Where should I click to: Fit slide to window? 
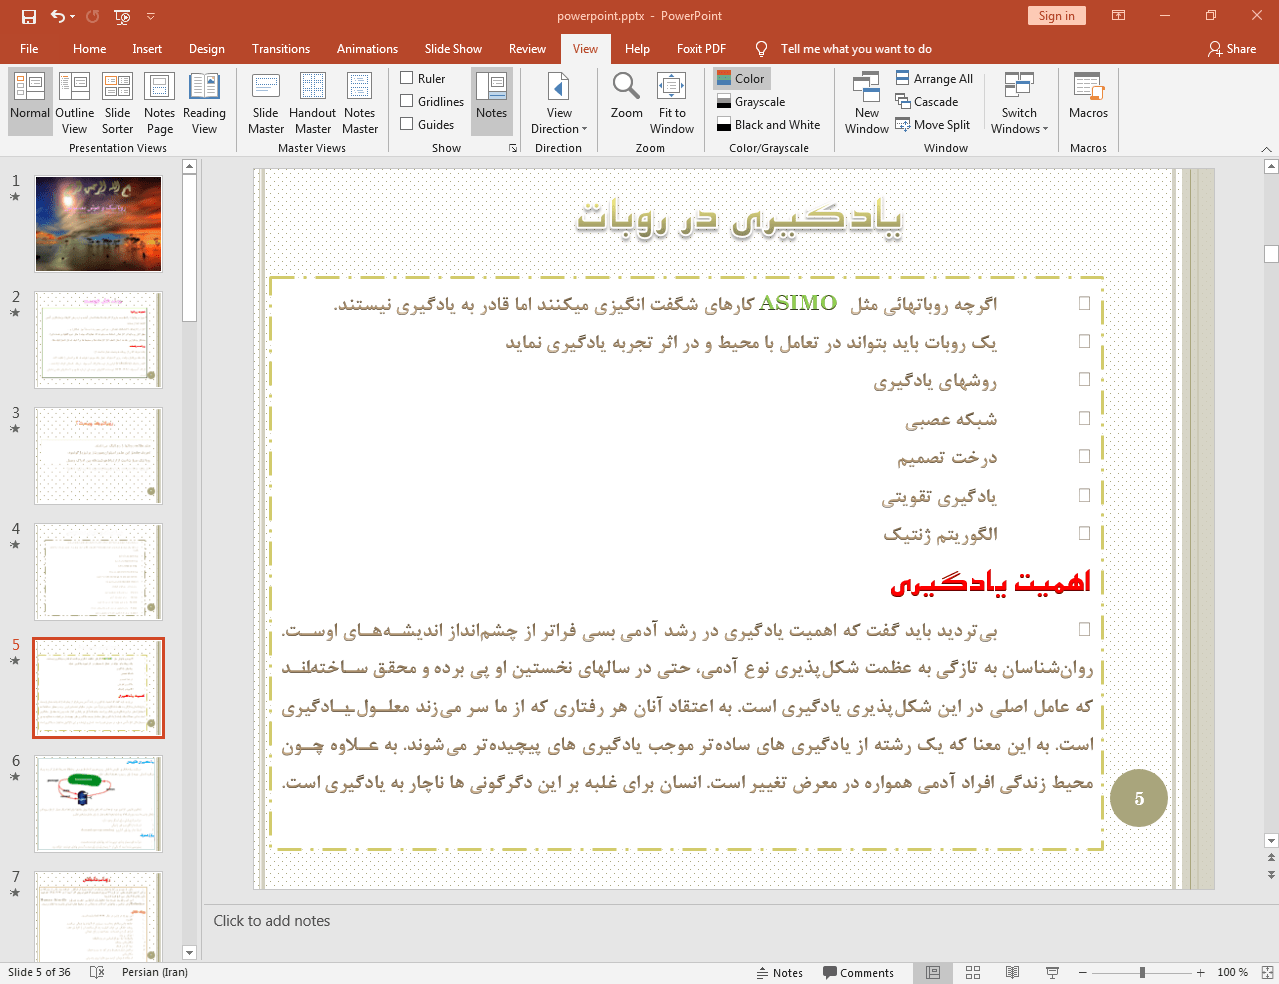click(672, 102)
